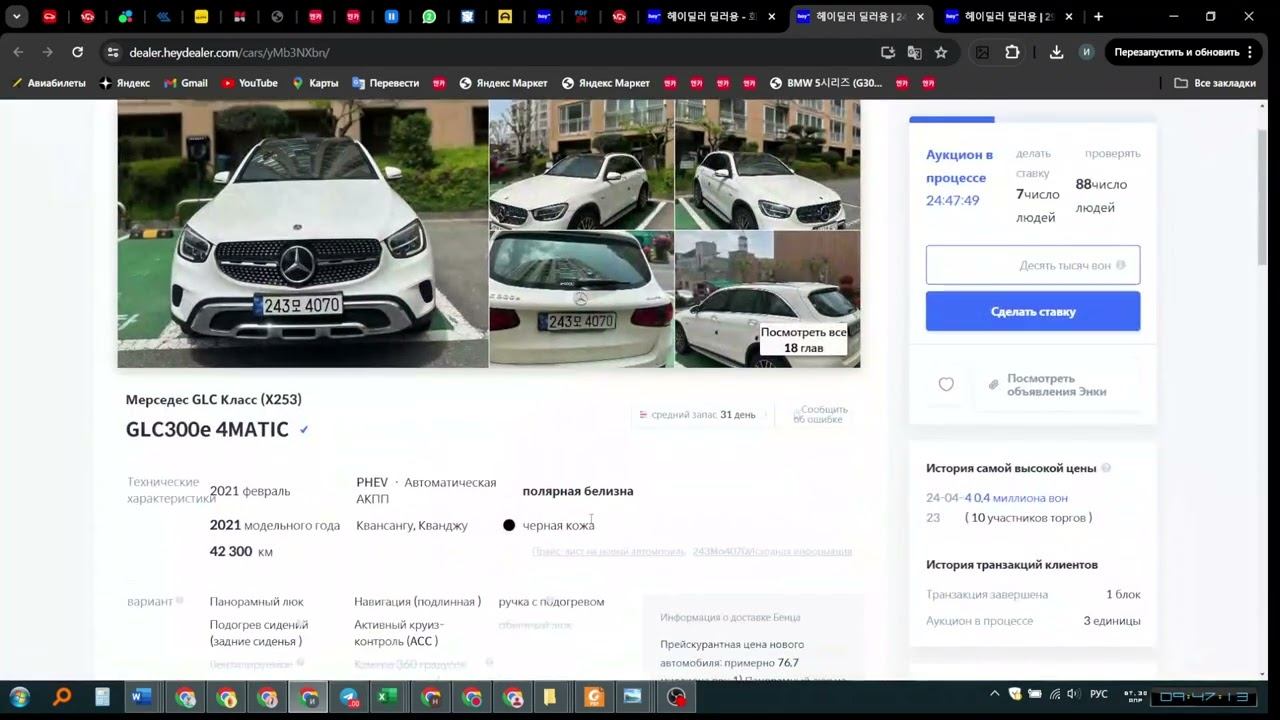Click the black leather color swatch
Screen dimensions: 1280x720
[509, 525]
